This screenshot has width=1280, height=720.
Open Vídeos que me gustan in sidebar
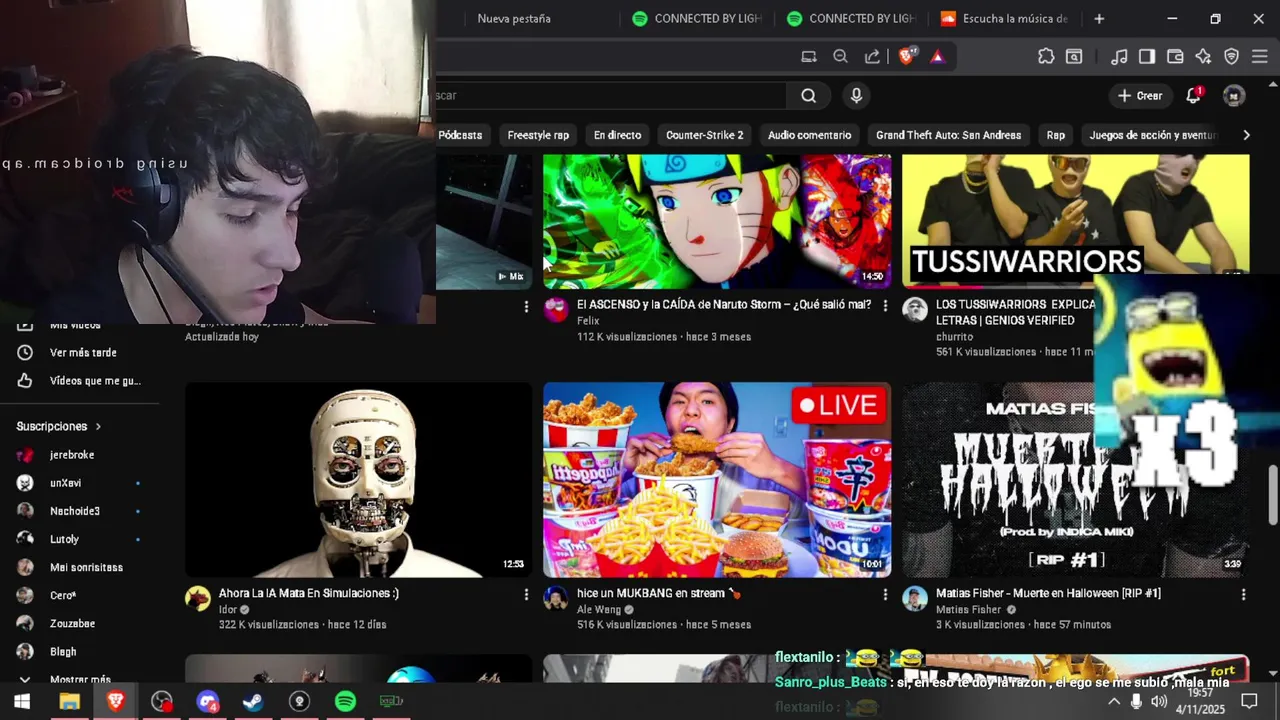tap(83, 381)
